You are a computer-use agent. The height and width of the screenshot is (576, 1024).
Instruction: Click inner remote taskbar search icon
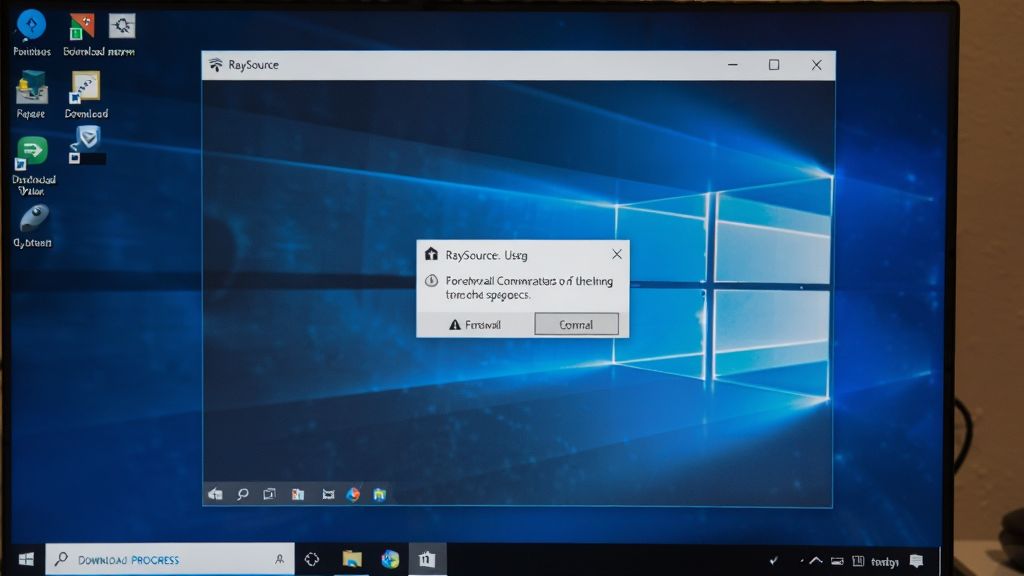pos(243,494)
